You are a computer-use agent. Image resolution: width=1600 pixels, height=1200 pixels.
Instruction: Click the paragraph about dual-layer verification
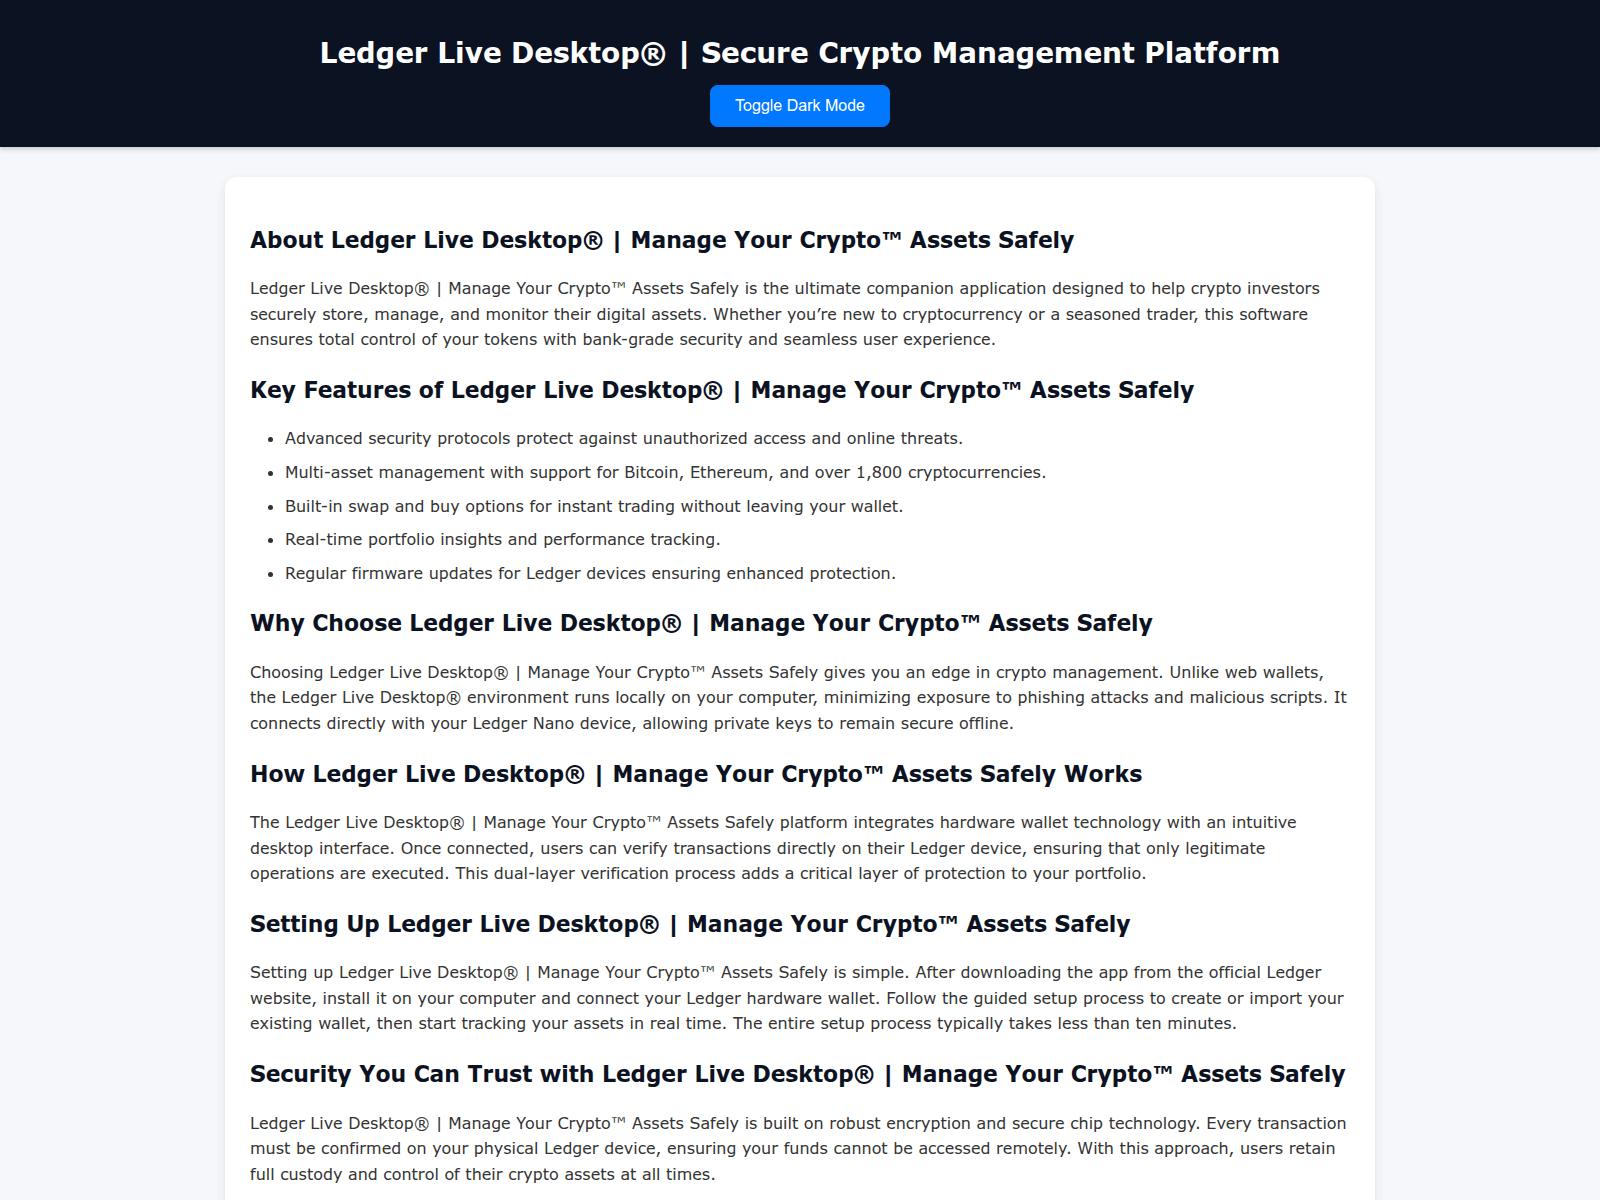[772, 848]
